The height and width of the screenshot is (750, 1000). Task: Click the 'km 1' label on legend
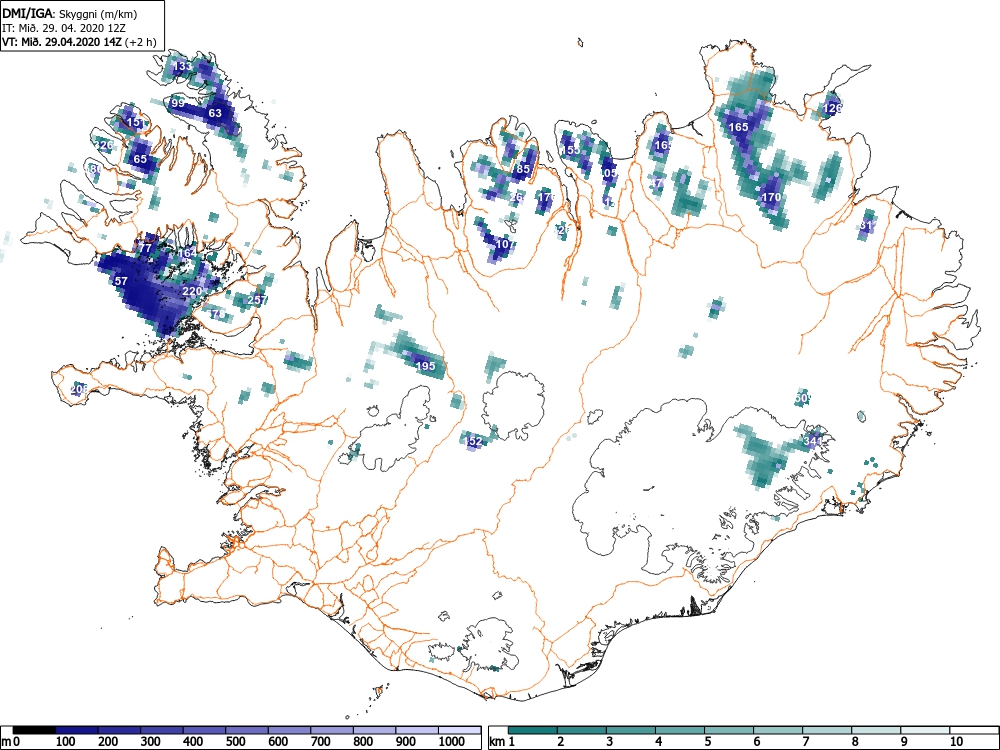[x=503, y=742]
